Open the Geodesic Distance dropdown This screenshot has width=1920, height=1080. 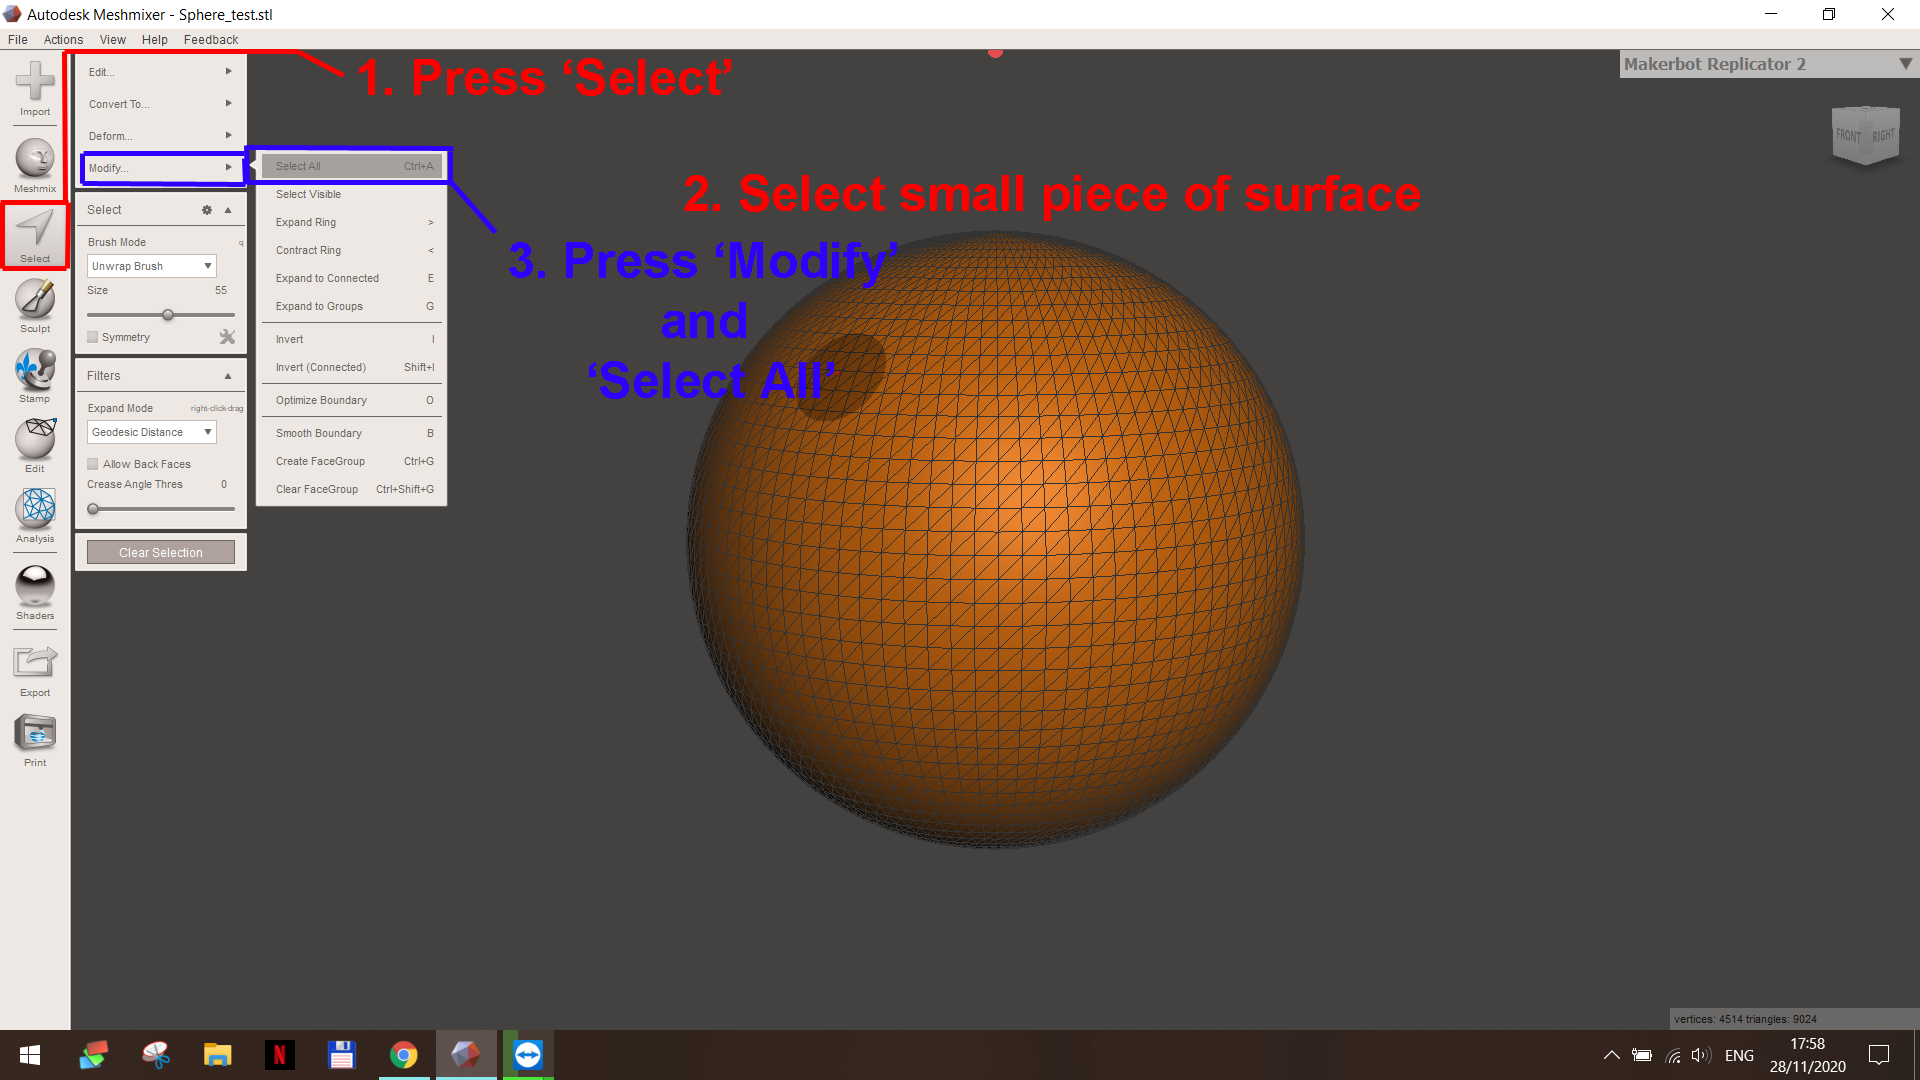point(152,432)
